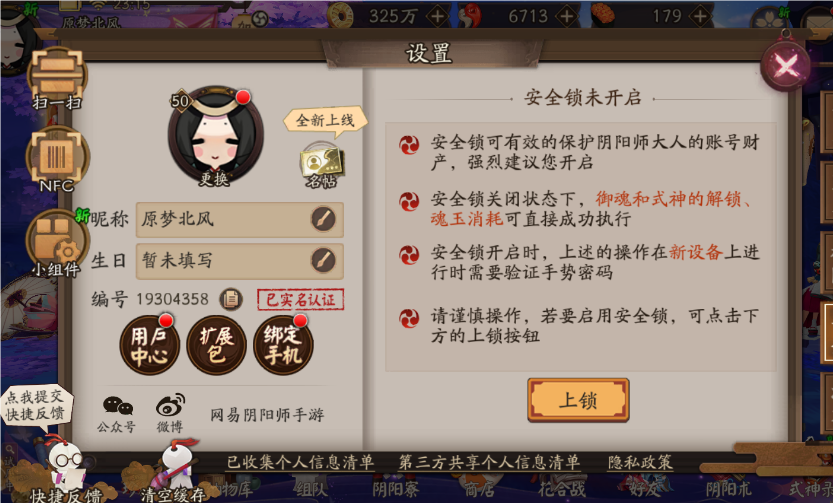This screenshot has height=503, width=833.
Task: Open 用户中心 user center
Action: [149, 345]
